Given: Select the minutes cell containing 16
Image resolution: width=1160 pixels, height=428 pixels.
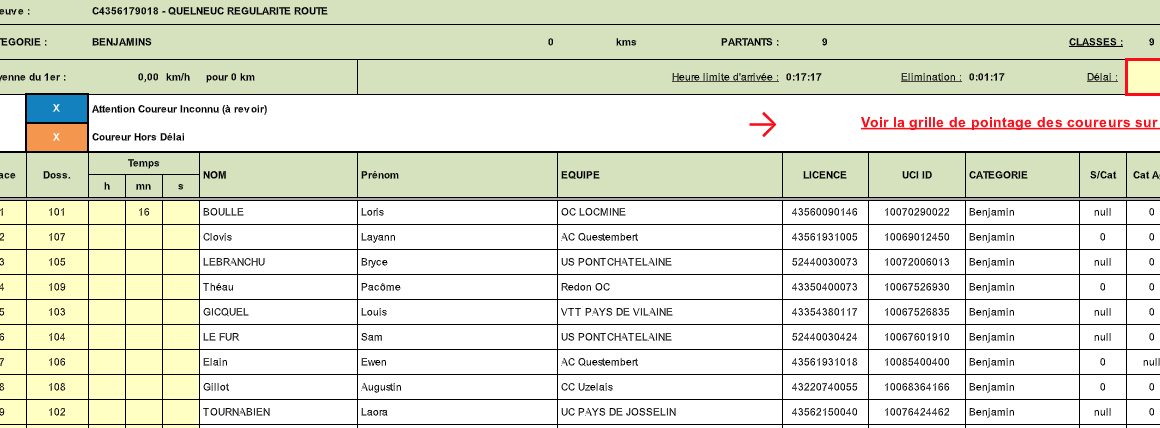Looking at the screenshot, I should click(144, 212).
